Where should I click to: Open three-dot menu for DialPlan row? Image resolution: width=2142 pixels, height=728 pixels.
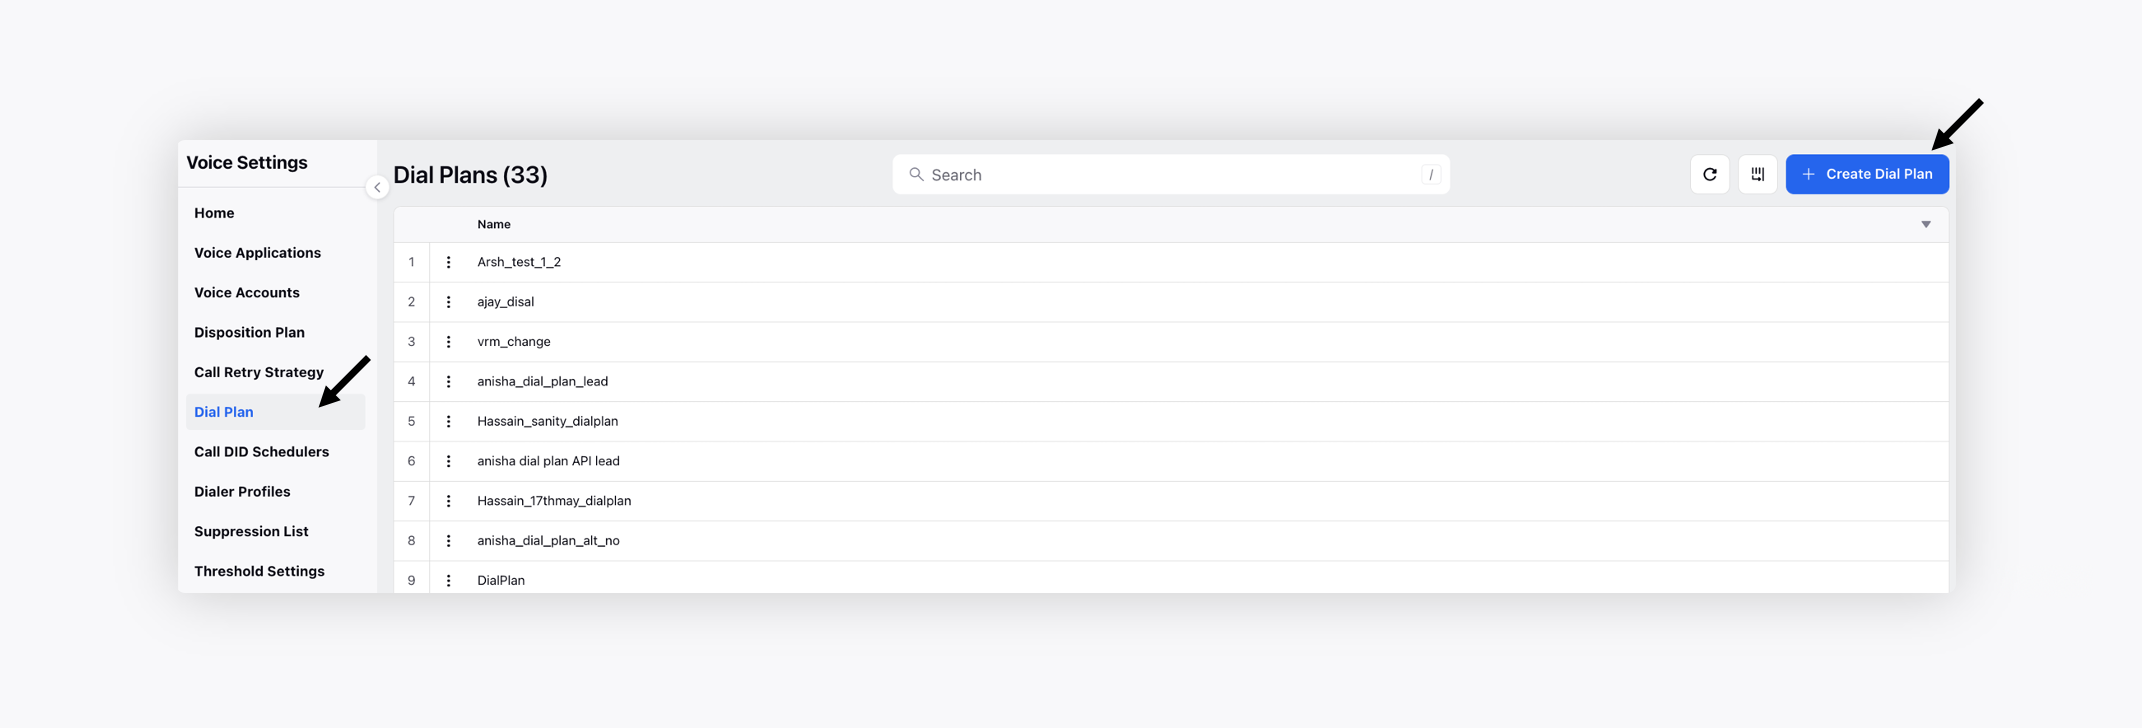coord(448,580)
